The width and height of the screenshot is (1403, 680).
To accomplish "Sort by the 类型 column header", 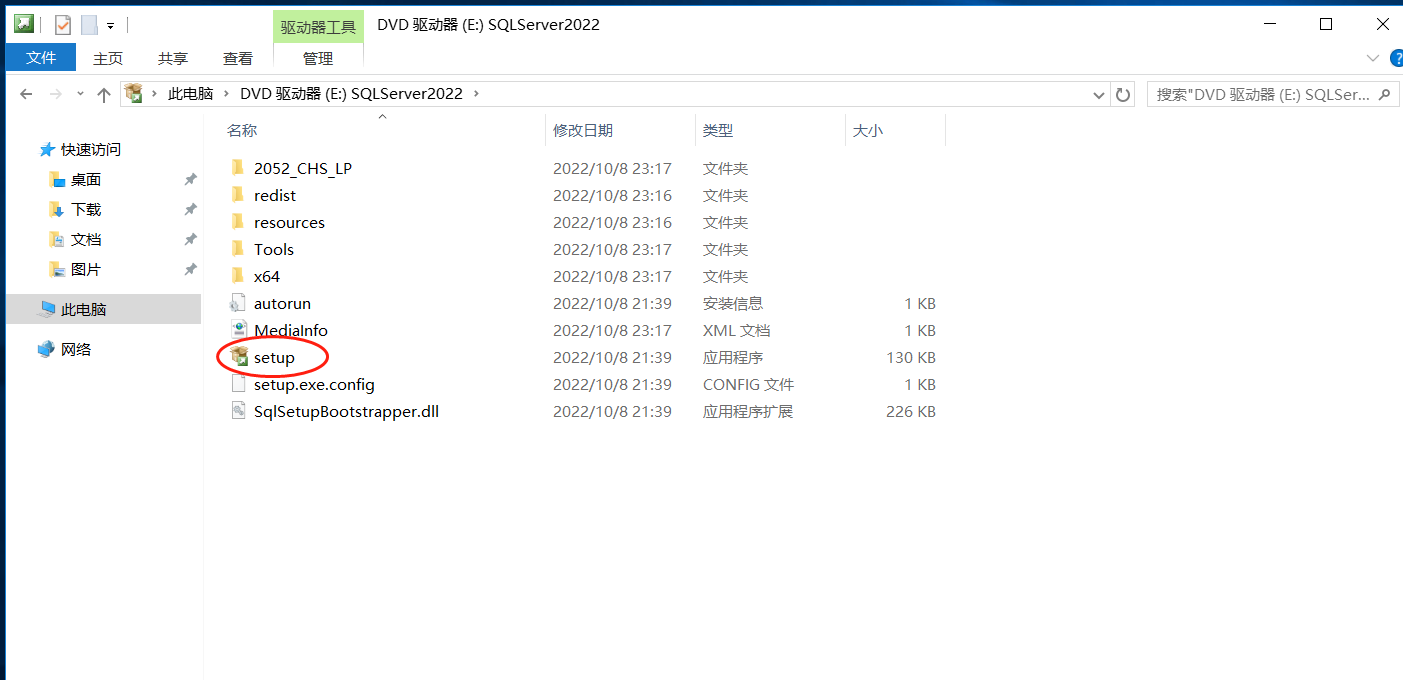I will pyautogui.click(x=718, y=130).
